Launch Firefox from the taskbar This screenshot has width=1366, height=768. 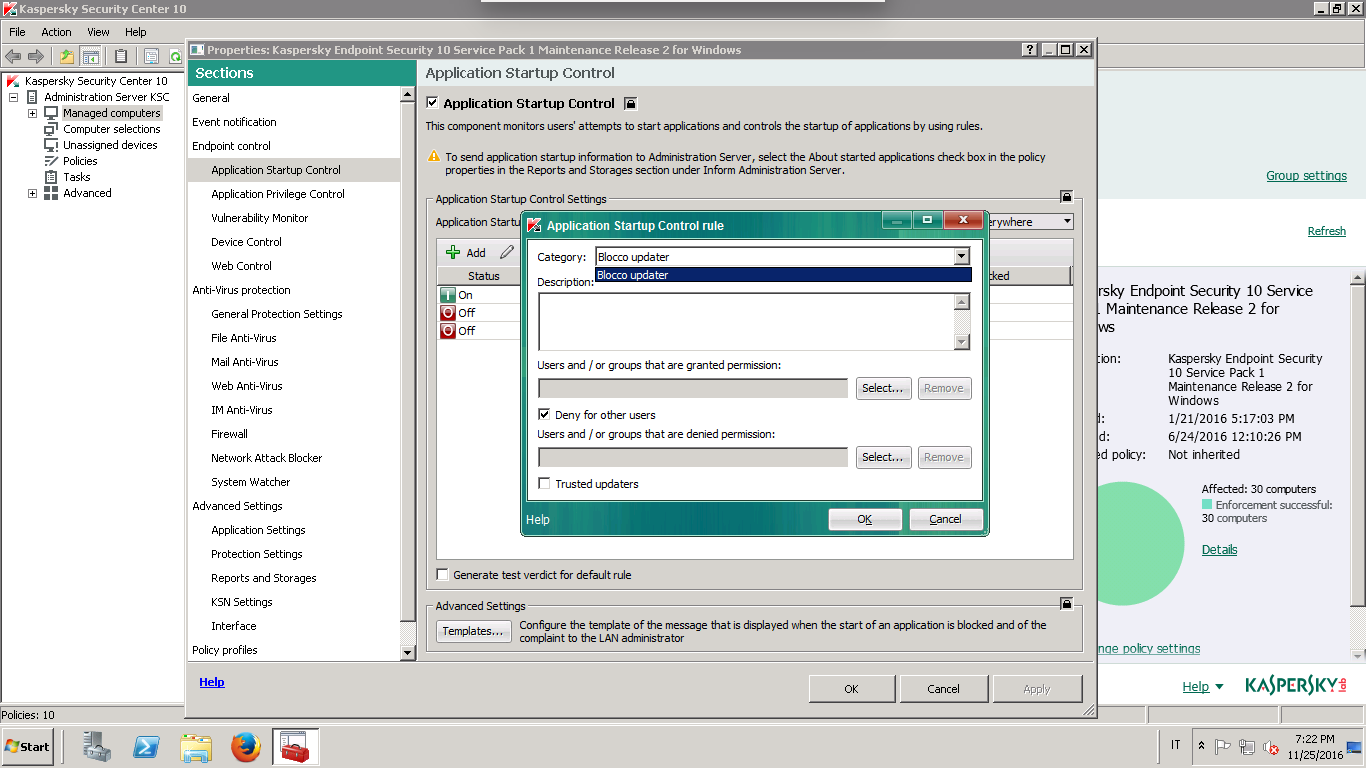245,746
